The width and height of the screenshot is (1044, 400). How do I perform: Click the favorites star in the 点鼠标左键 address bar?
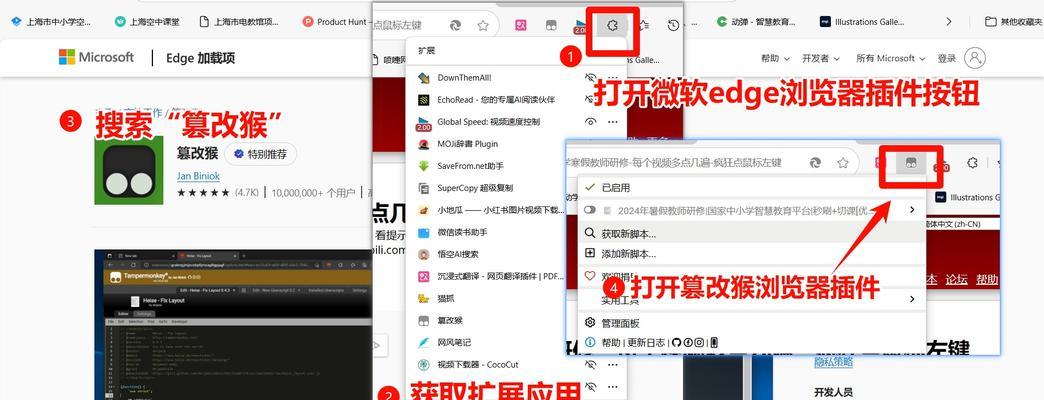[483, 25]
